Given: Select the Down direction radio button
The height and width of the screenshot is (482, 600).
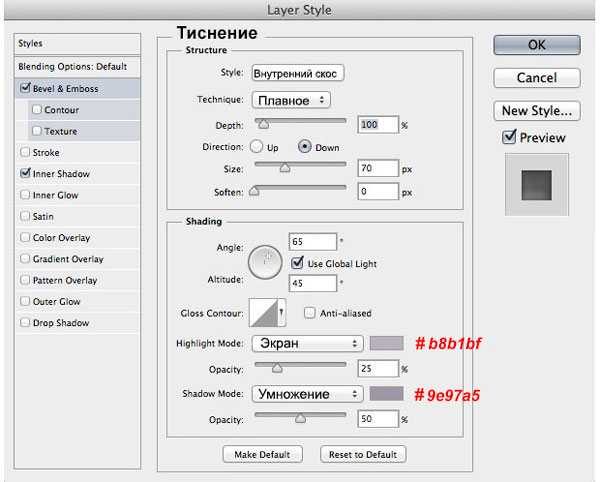Looking at the screenshot, I should pos(305,147).
